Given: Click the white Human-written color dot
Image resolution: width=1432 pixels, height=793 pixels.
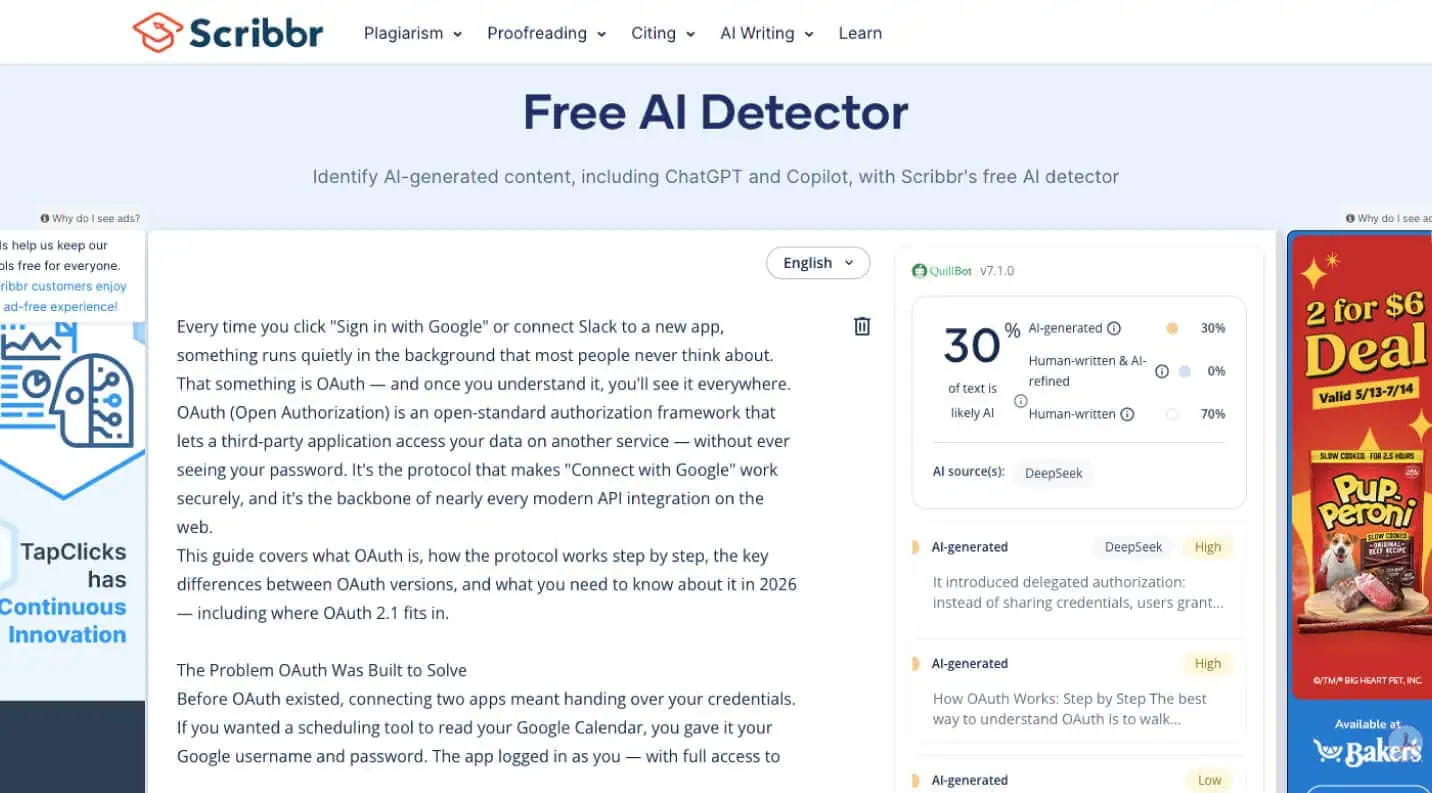Looking at the screenshot, I should tap(1172, 414).
